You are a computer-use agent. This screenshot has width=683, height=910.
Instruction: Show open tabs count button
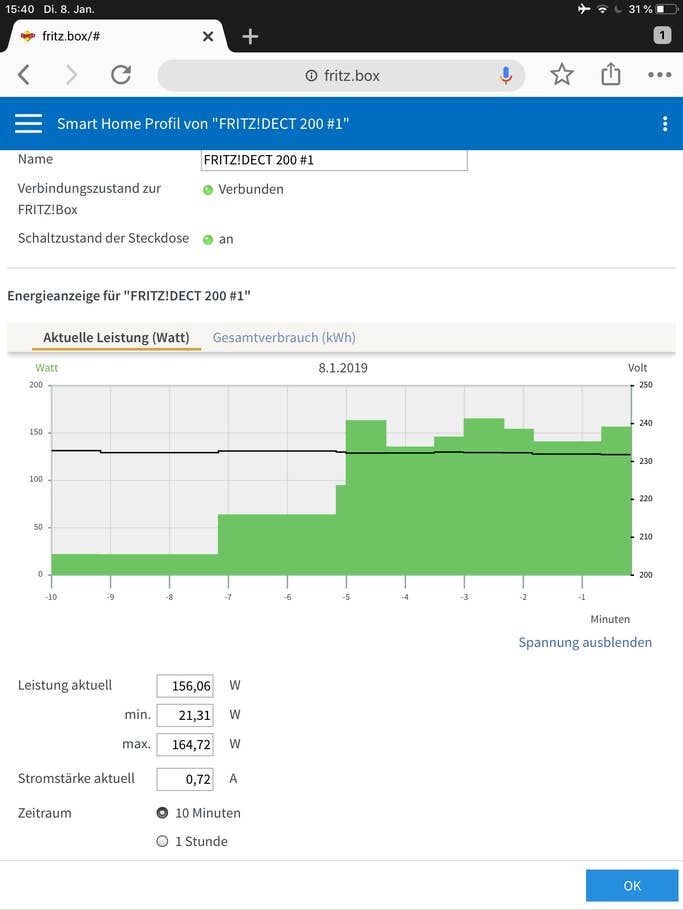[662, 35]
